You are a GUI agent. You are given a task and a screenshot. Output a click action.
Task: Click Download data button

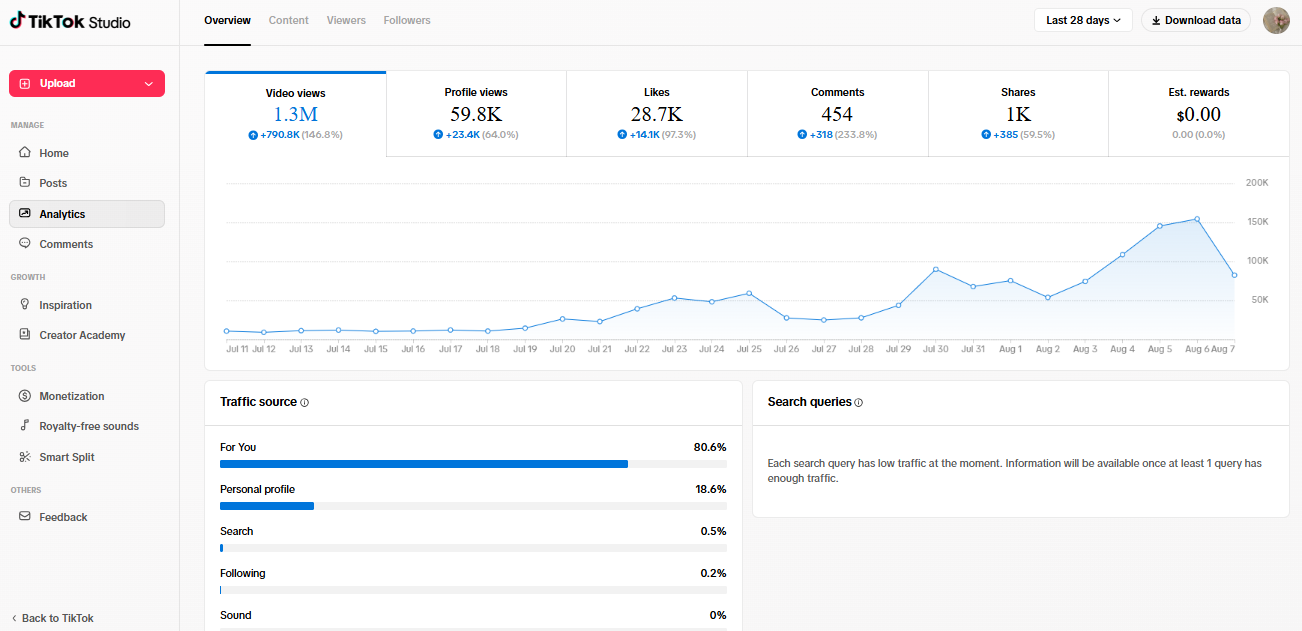tap(1196, 20)
